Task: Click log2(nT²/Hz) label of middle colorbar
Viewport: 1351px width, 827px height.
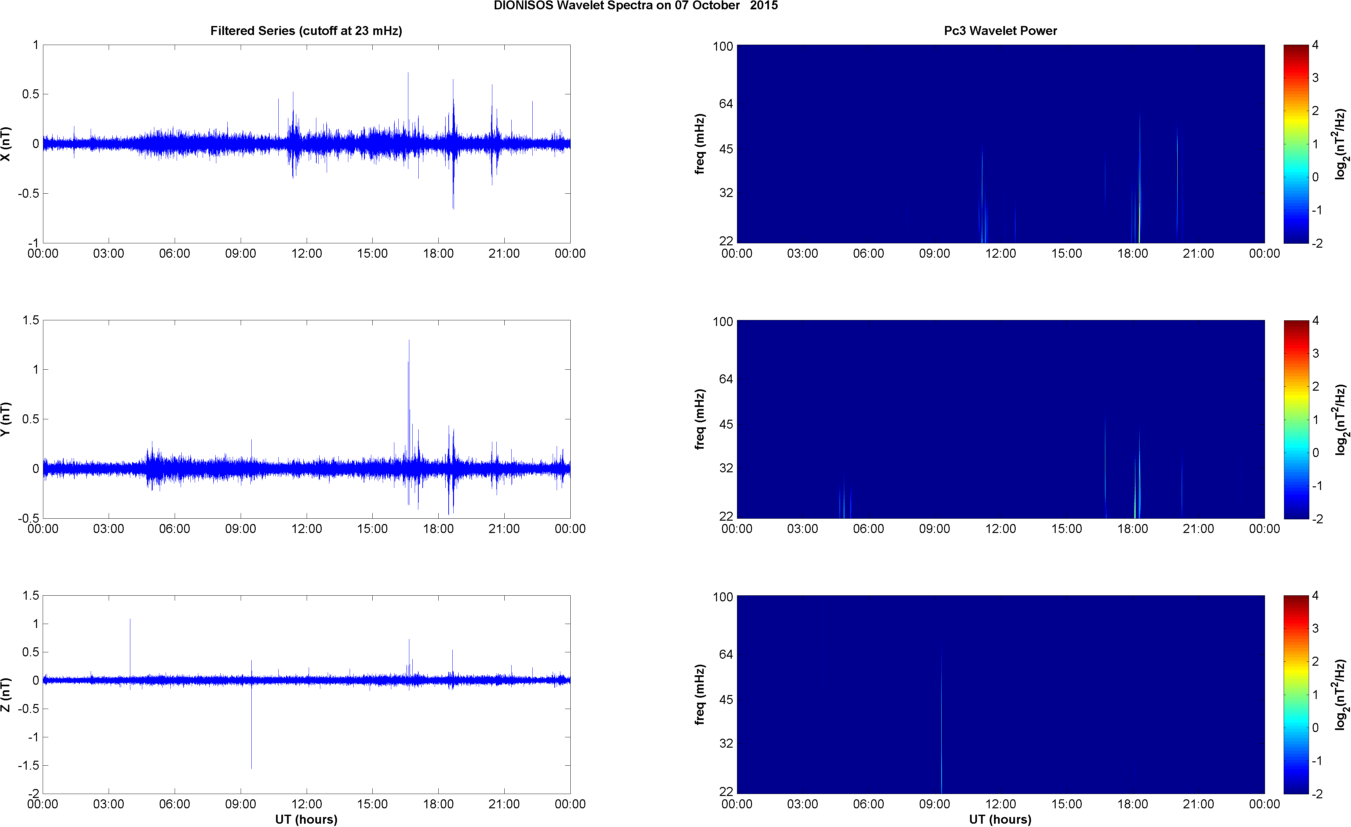Action: tap(1342, 418)
